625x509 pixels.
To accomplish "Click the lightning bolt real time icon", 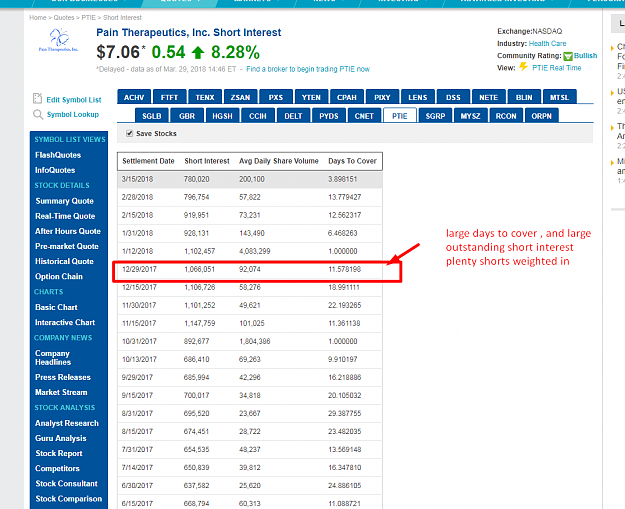I will (x=523, y=67).
